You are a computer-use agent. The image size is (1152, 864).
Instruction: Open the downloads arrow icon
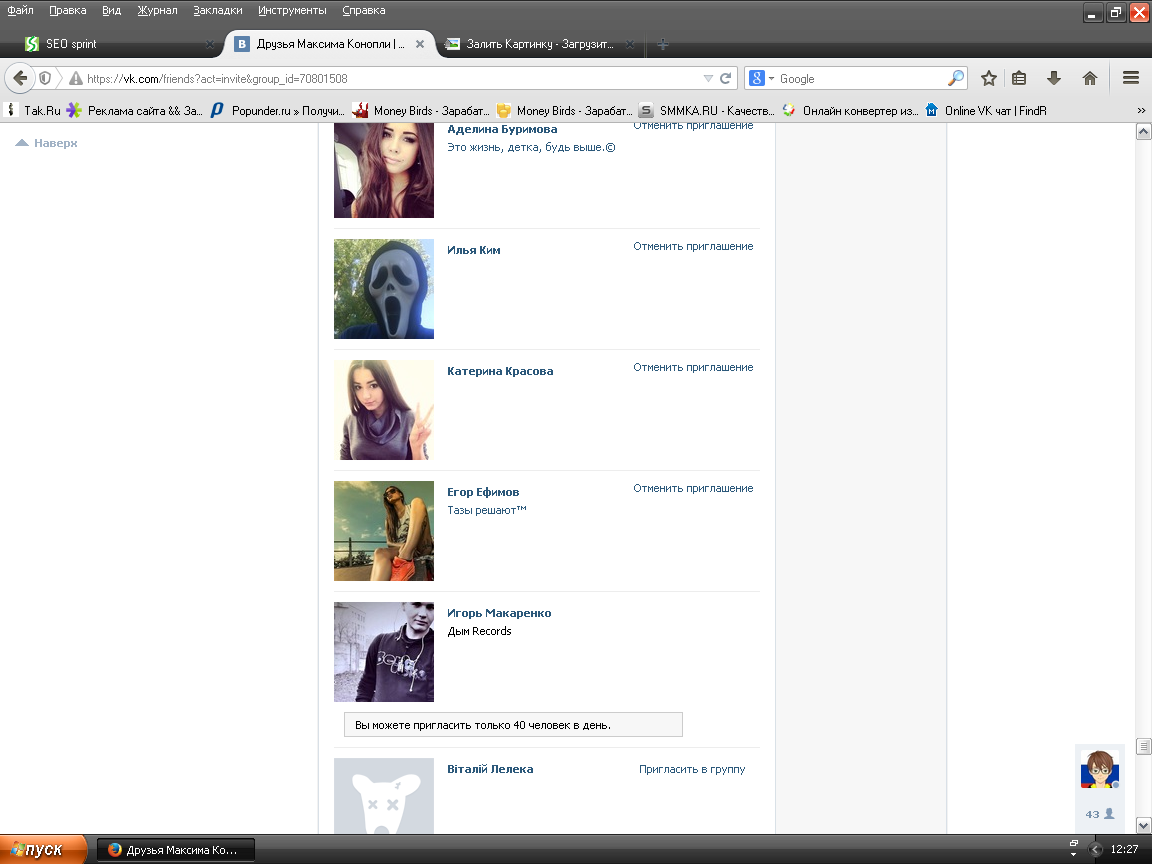click(1054, 79)
